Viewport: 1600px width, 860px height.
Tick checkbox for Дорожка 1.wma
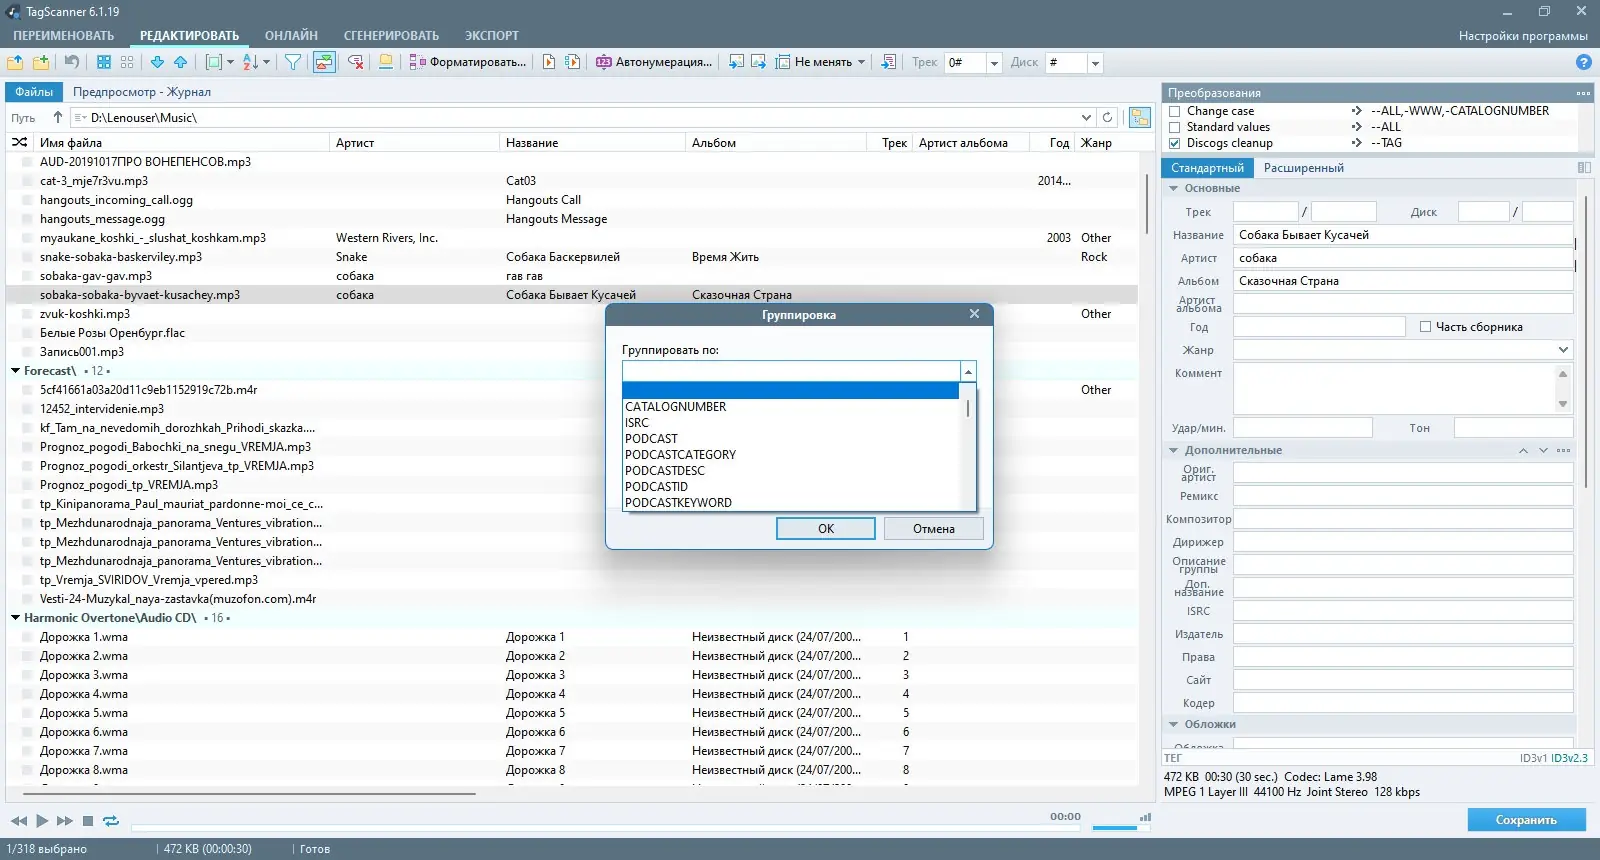(28, 637)
